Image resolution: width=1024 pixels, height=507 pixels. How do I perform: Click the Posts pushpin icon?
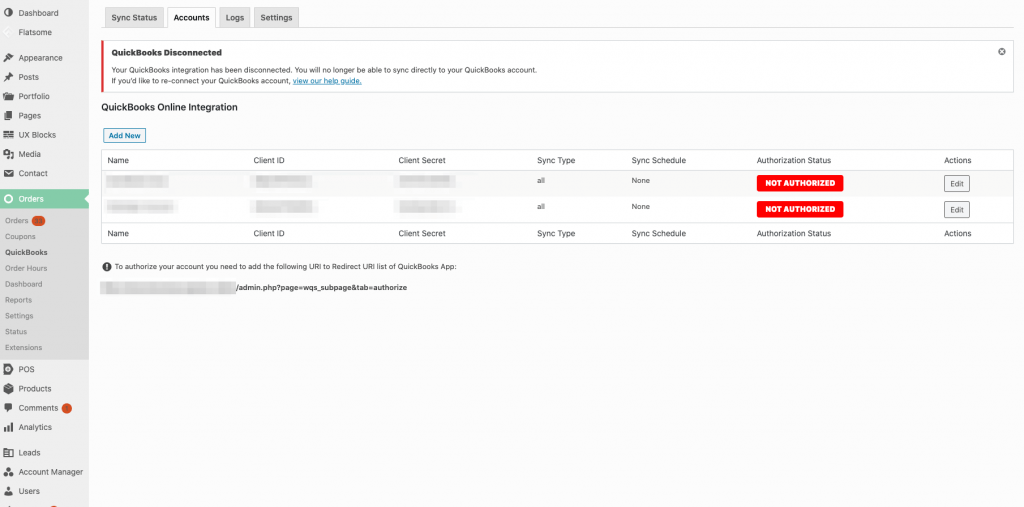tap(8, 77)
